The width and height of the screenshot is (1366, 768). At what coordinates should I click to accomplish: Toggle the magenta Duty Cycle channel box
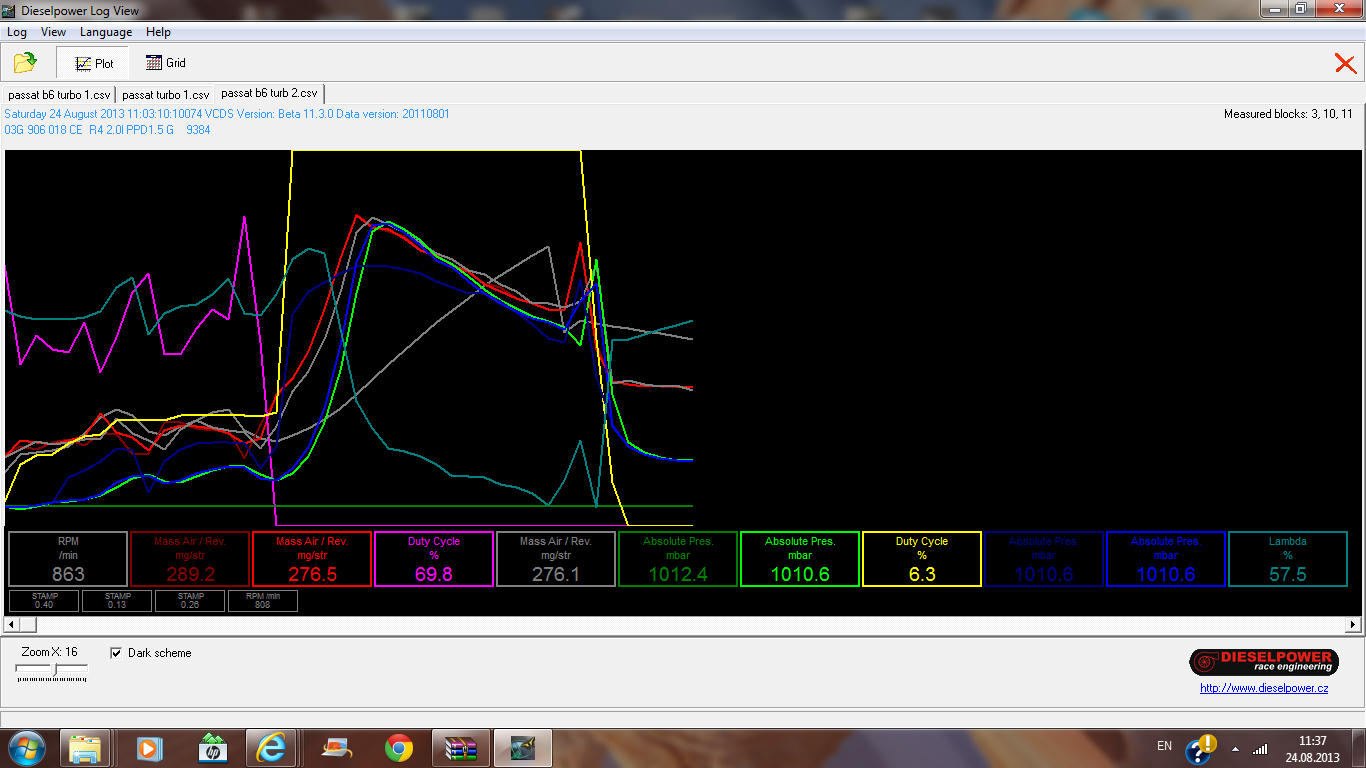(433, 559)
